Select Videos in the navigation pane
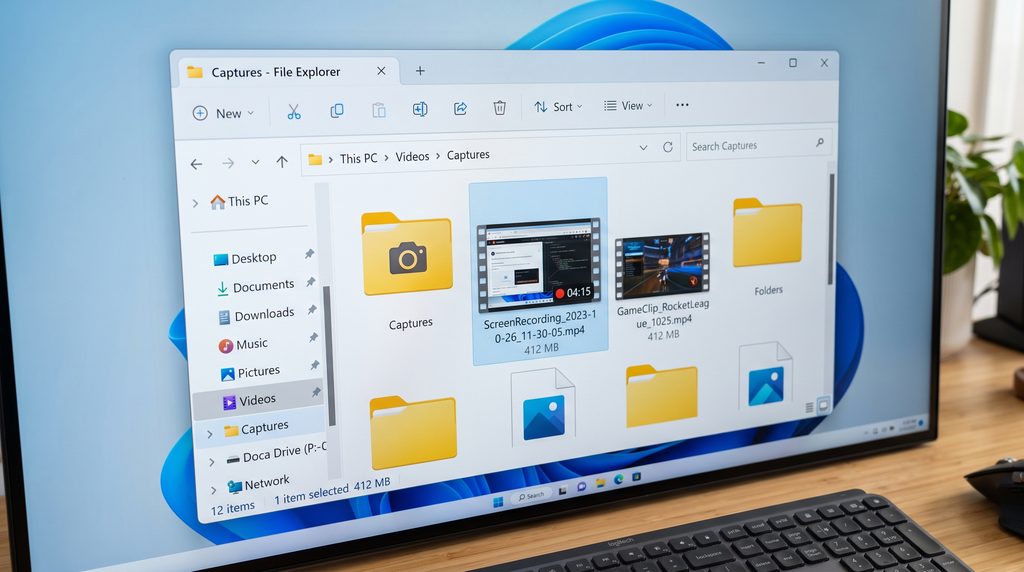1024x572 pixels. 260,400
